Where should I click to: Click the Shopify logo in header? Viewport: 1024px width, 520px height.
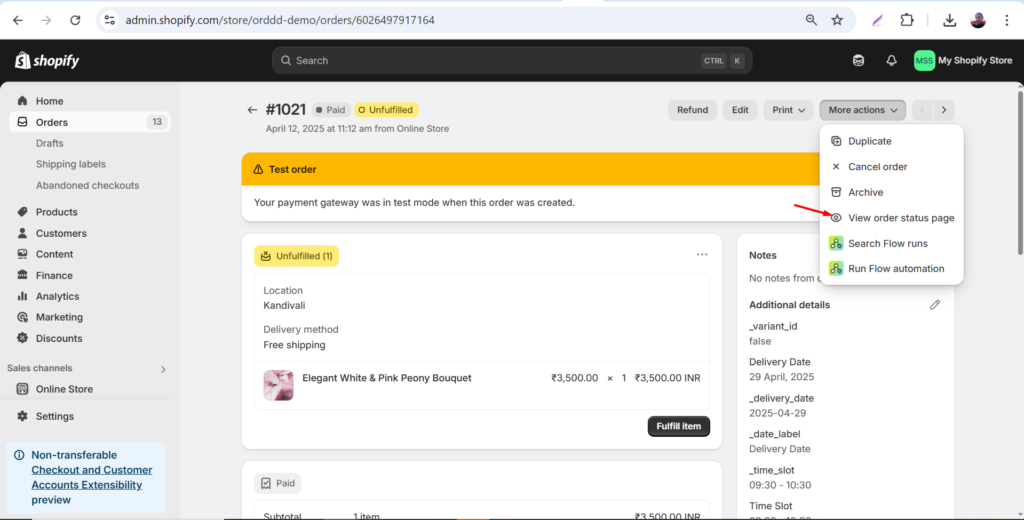tap(47, 61)
